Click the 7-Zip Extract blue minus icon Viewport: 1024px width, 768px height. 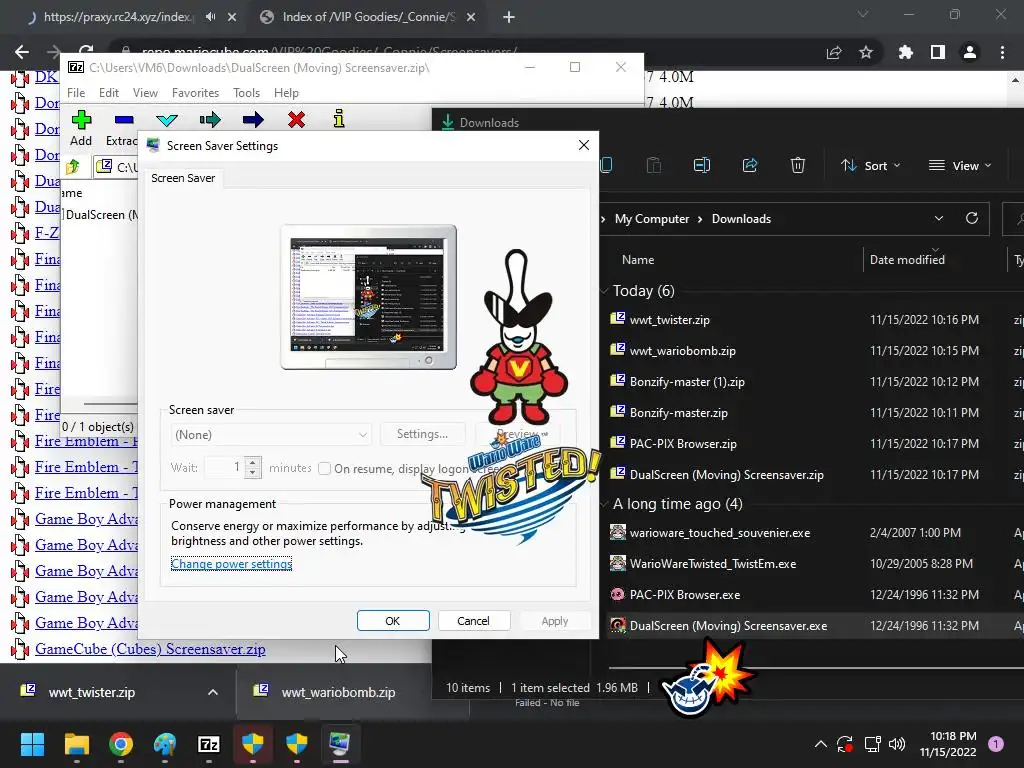(x=123, y=120)
